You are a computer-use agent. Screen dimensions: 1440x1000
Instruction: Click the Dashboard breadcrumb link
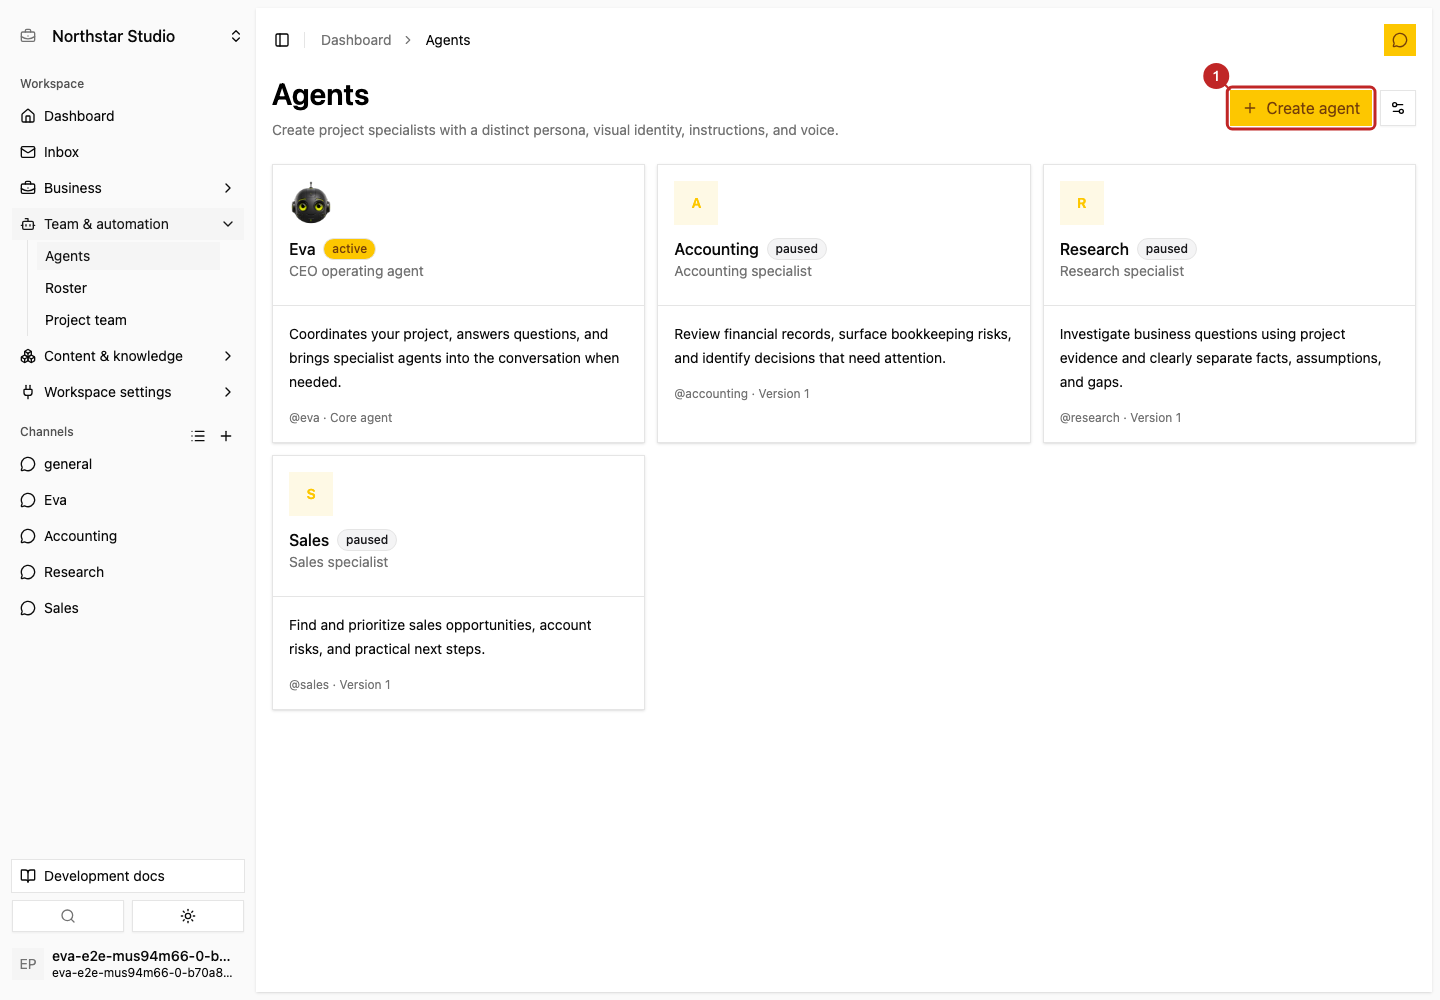(x=356, y=40)
